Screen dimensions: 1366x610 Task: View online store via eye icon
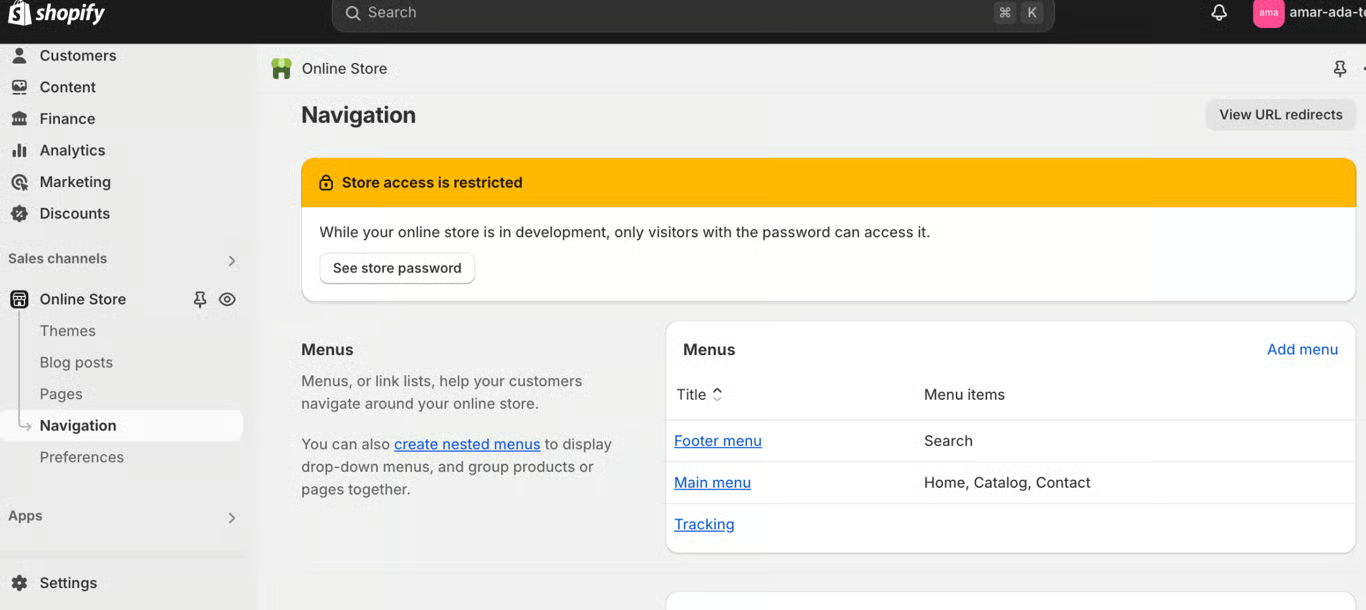click(227, 299)
